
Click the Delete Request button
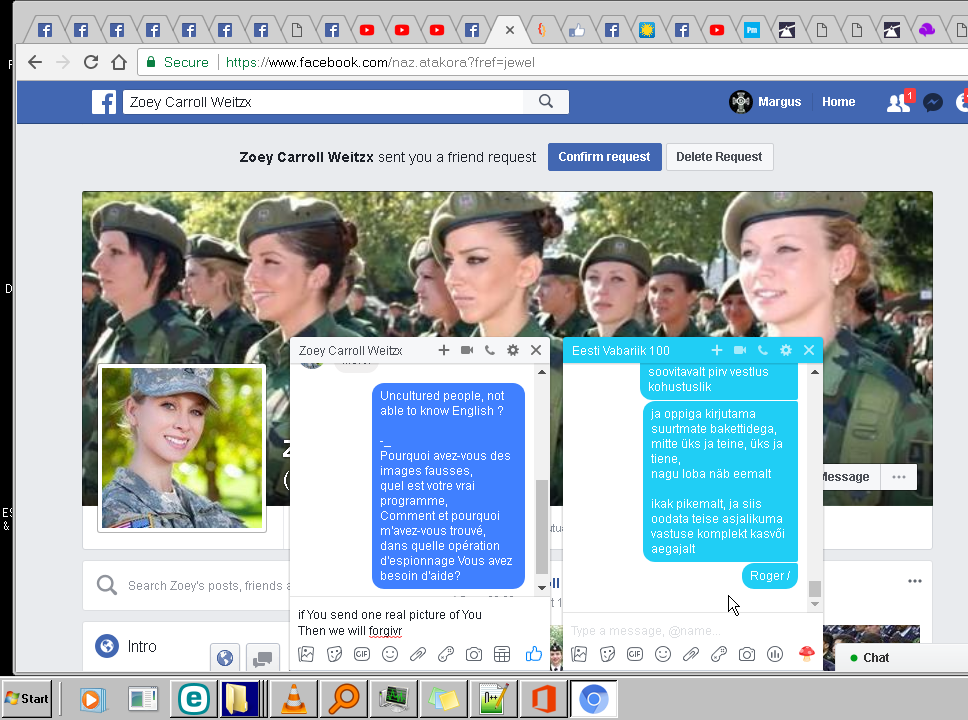pos(719,157)
